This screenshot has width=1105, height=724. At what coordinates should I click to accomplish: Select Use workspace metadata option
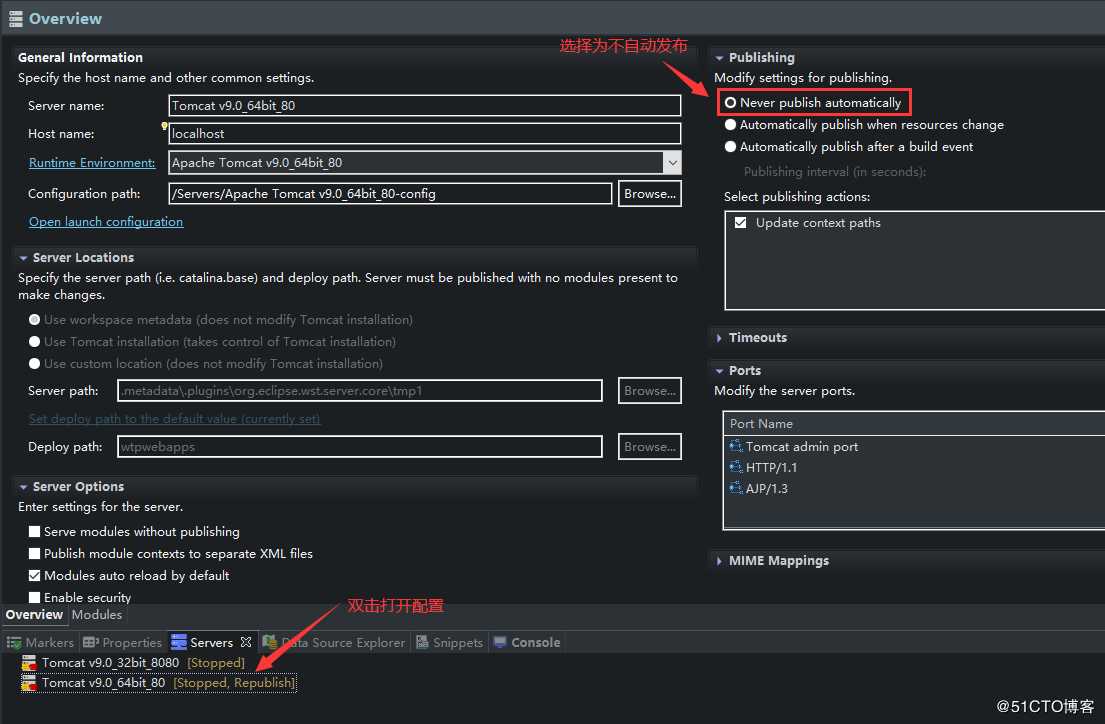point(34,319)
